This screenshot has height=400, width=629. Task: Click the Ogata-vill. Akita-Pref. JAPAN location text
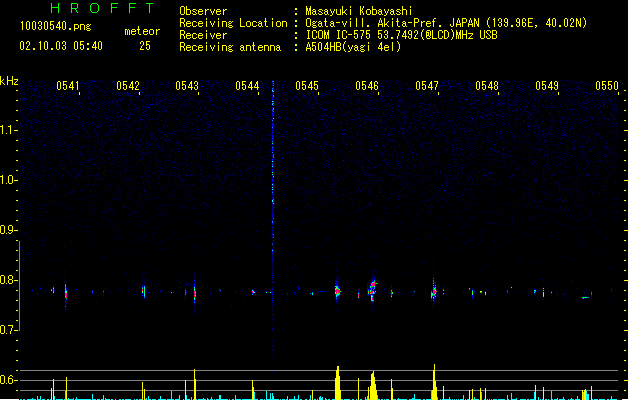(446, 23)
